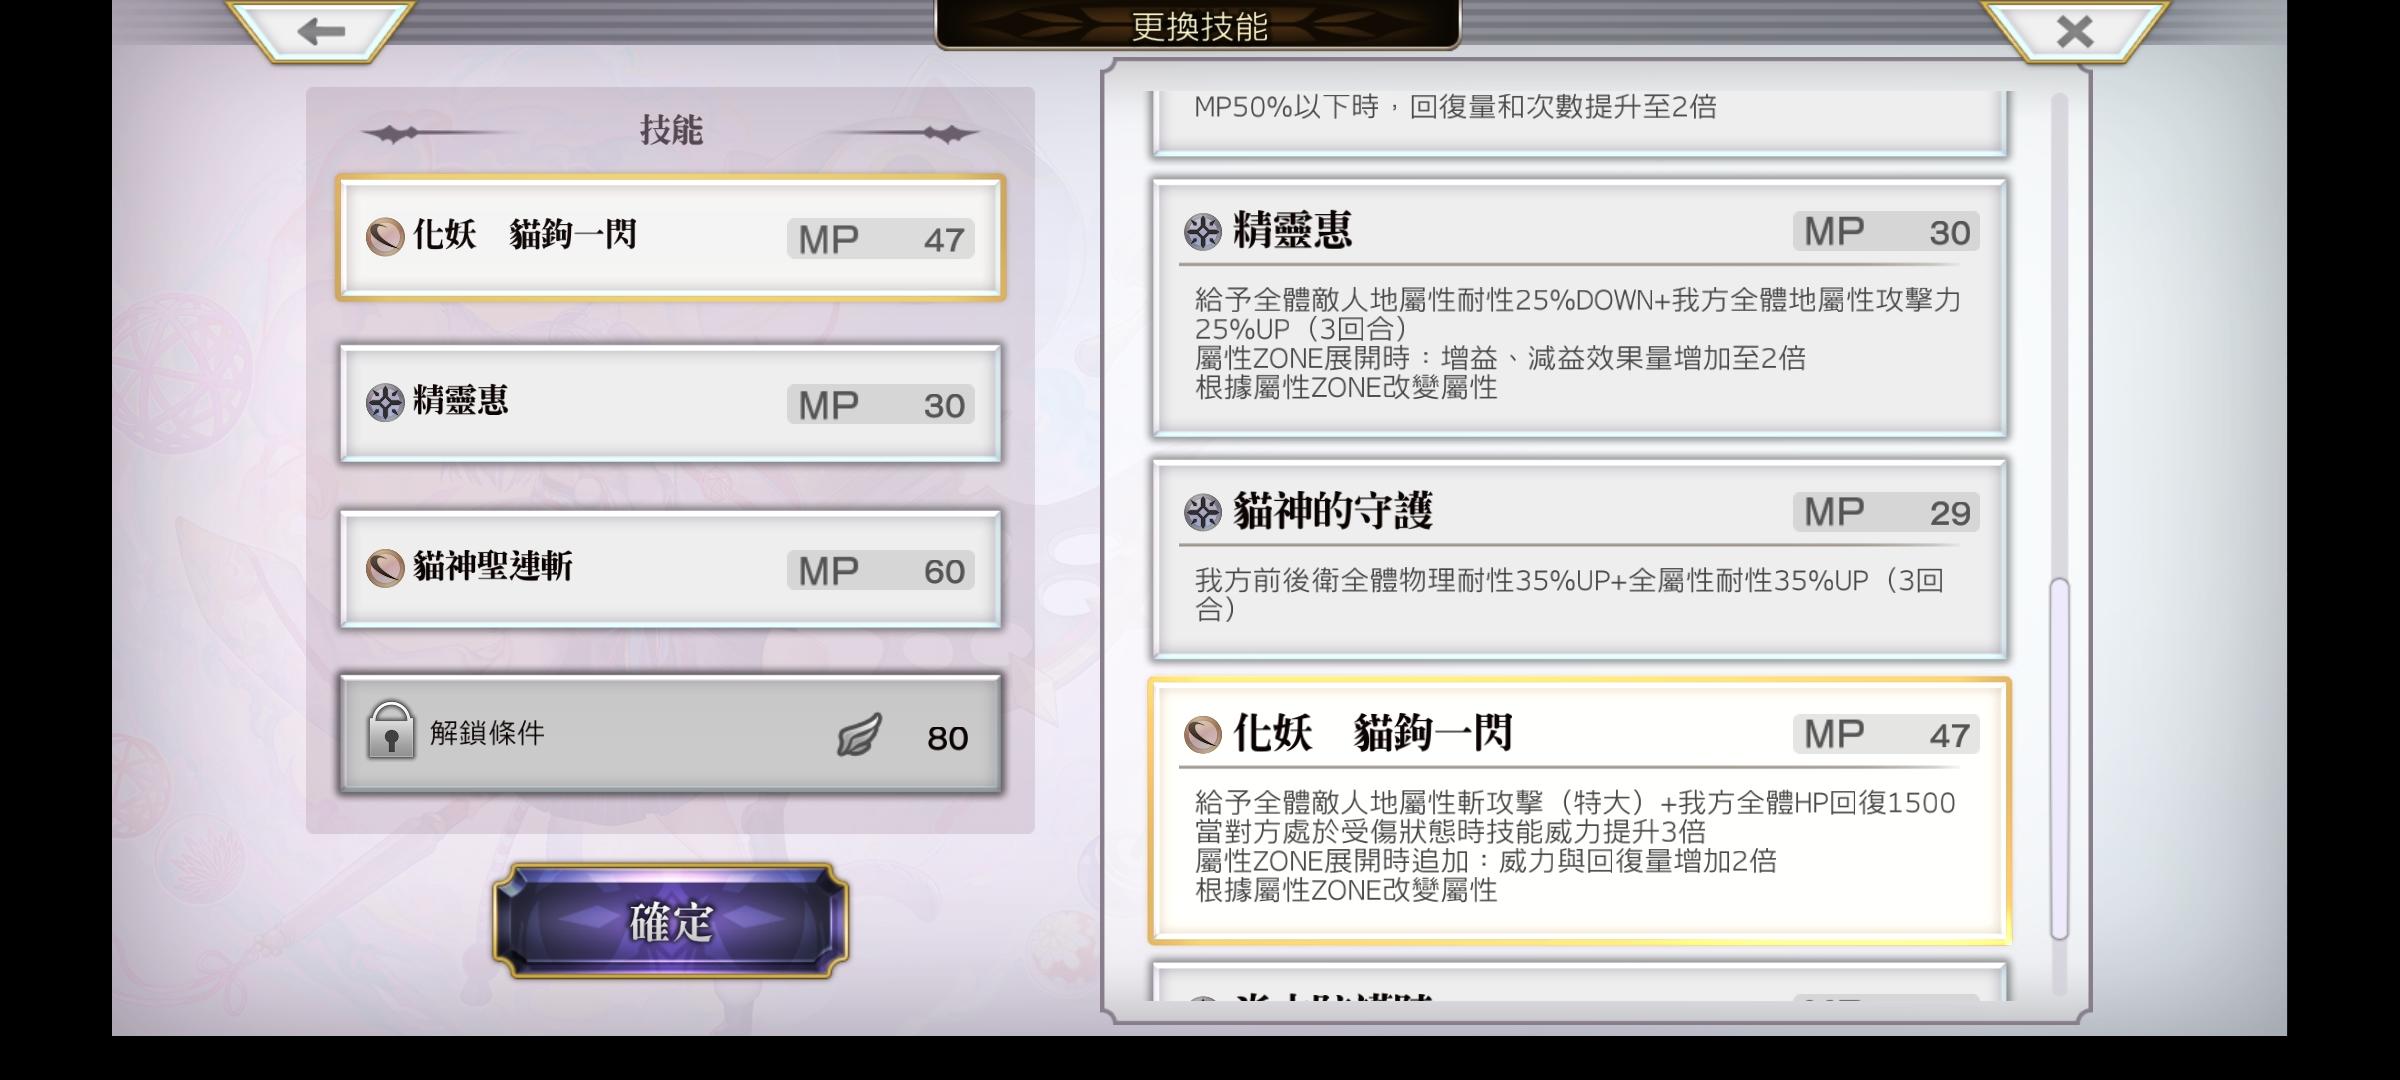Choose 化妖 貓鉤一閃 from the skill list

pyautogui.click(x=1579, y=811)
